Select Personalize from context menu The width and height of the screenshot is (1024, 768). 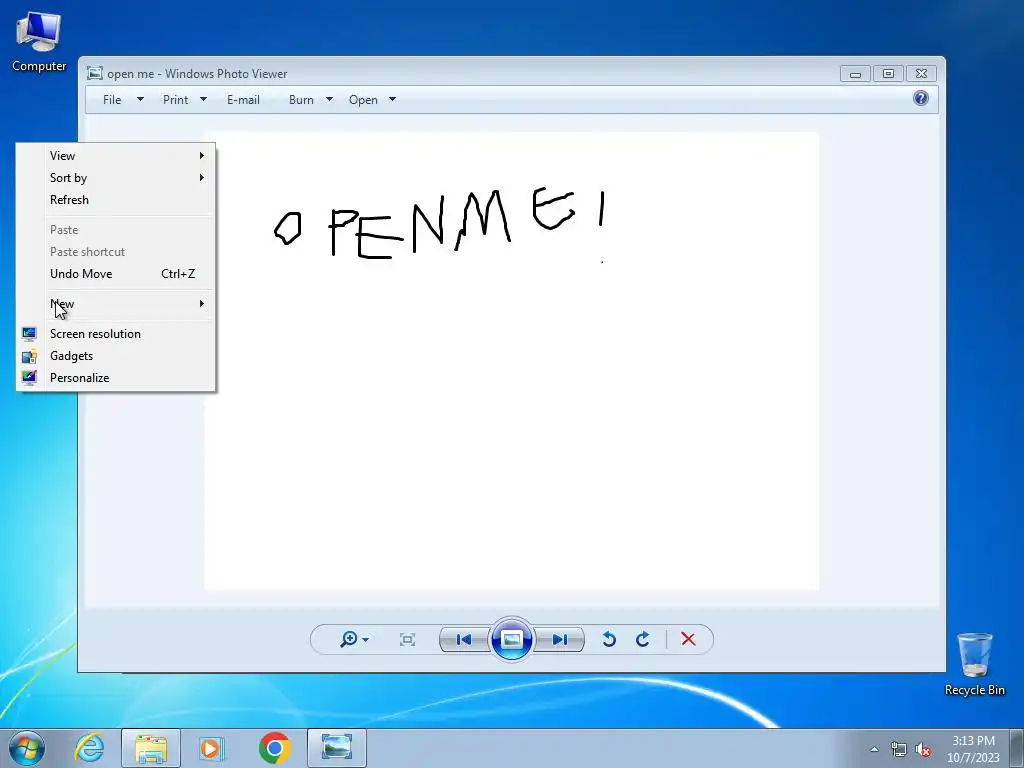point(116,377)
